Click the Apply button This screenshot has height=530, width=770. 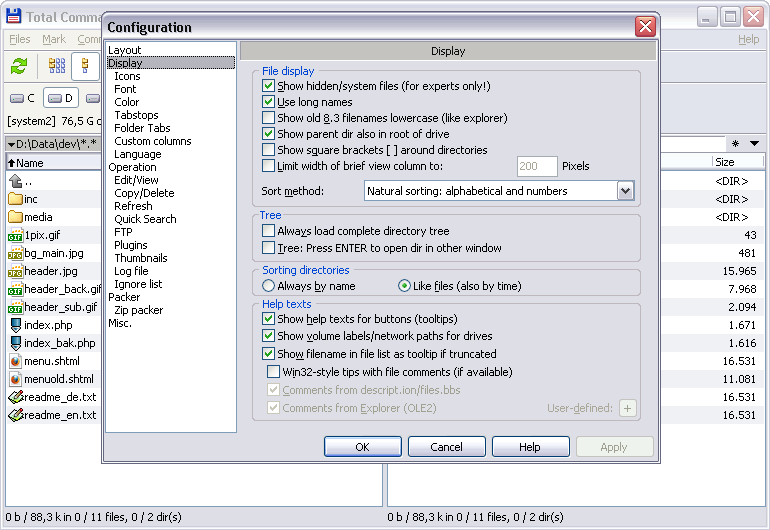tap(614, 447)
